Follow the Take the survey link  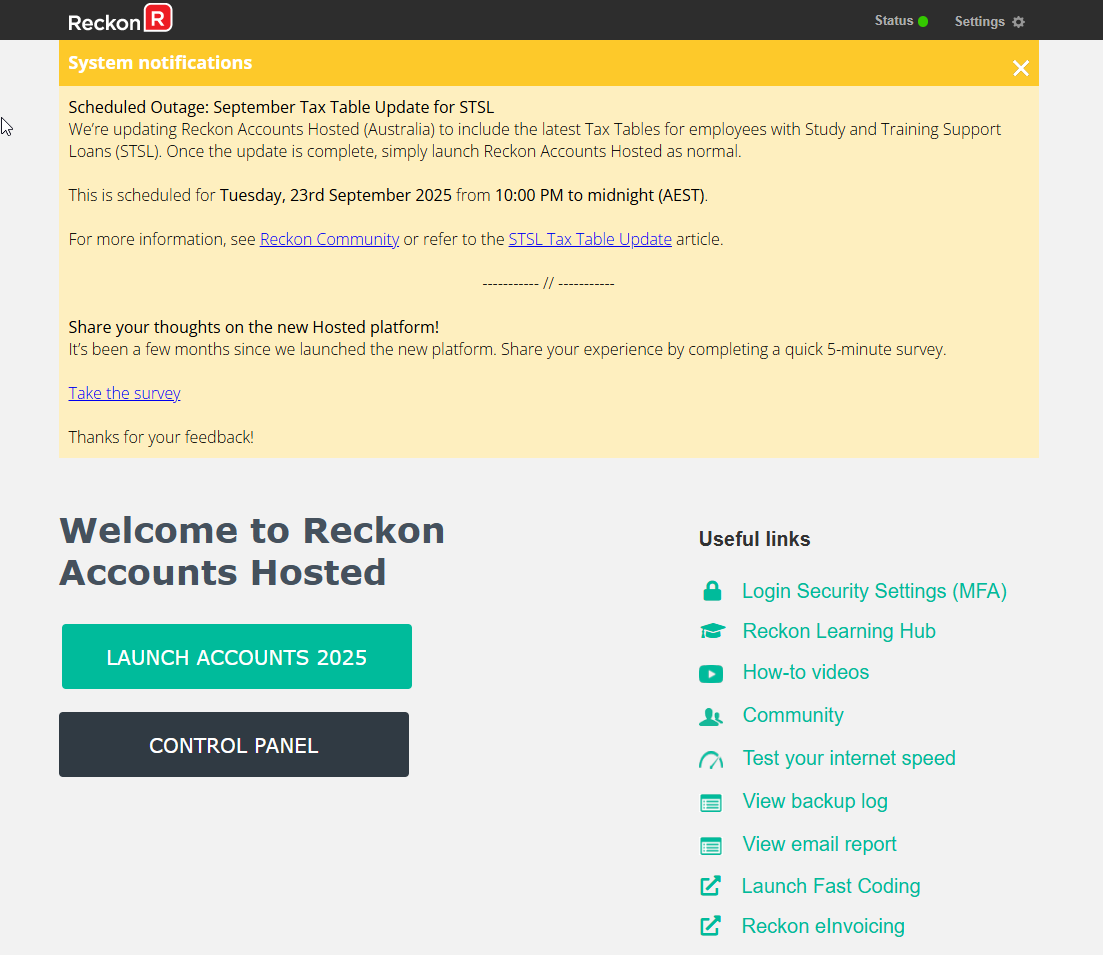[125, 393]
